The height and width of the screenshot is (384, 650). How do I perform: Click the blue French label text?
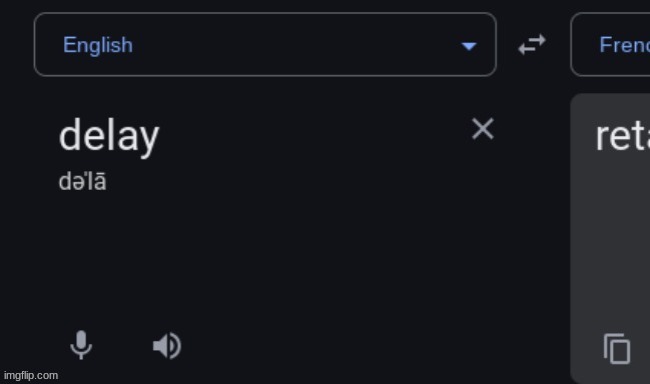coord(625,44)
